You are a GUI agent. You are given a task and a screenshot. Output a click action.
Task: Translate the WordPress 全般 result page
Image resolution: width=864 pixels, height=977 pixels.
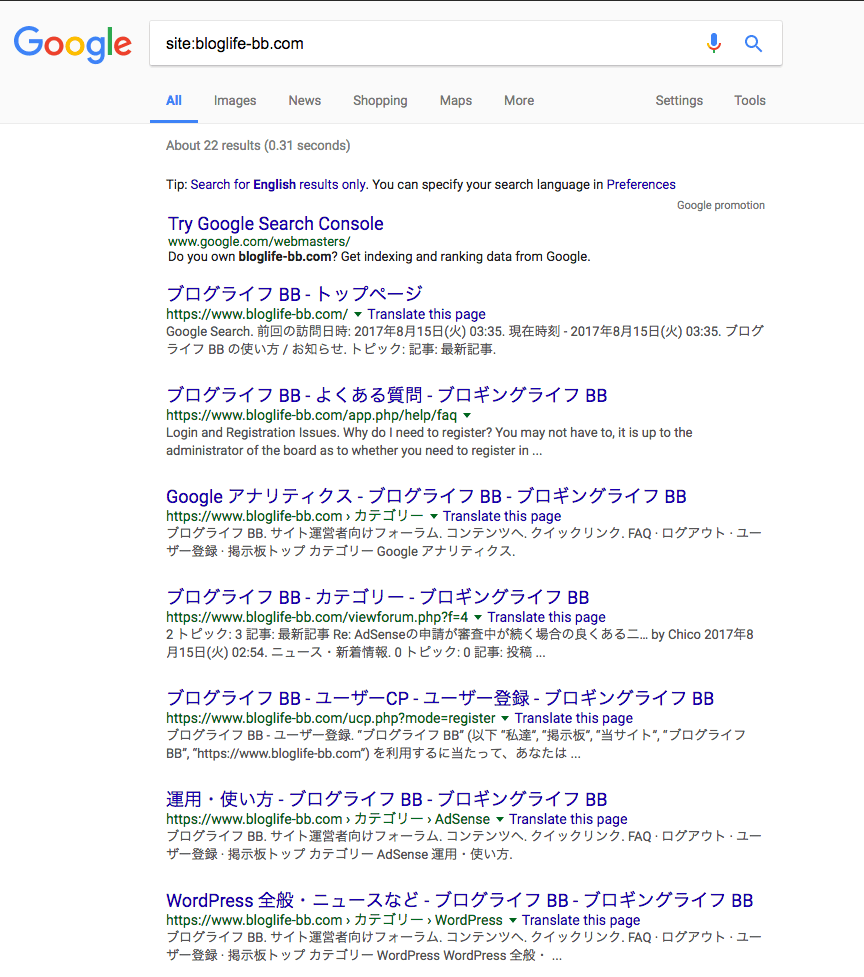point(581,920)
